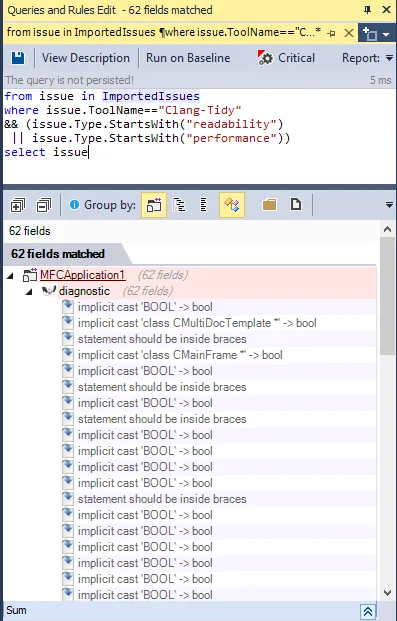Click the '62 fields' count text
This screenshot has width=397, height=621.
[x=30, y=231]
